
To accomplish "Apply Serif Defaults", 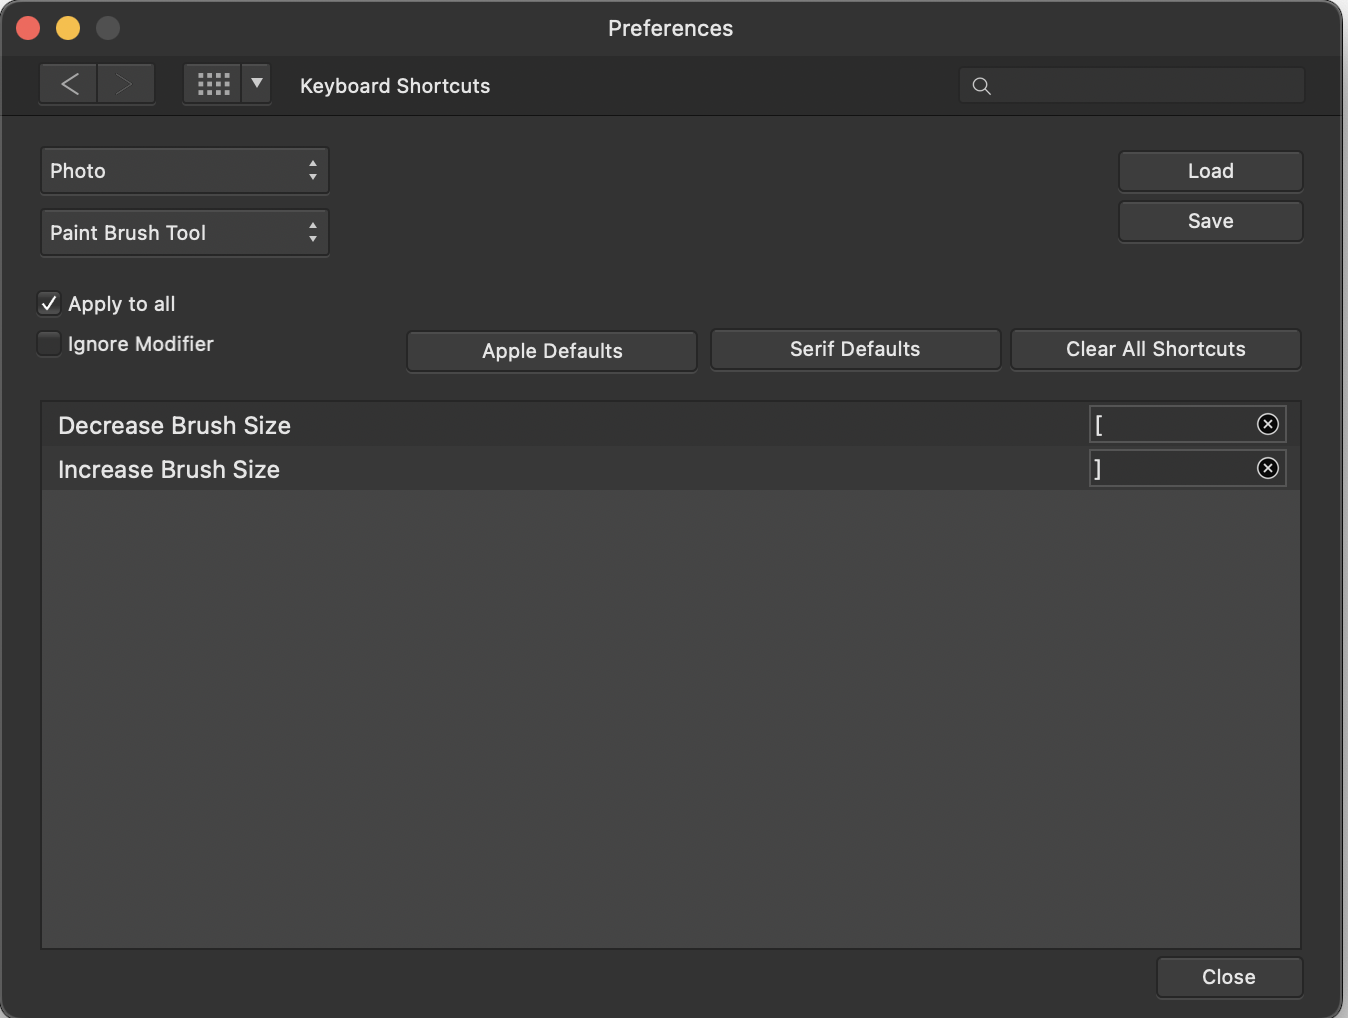I will [855, 349].
